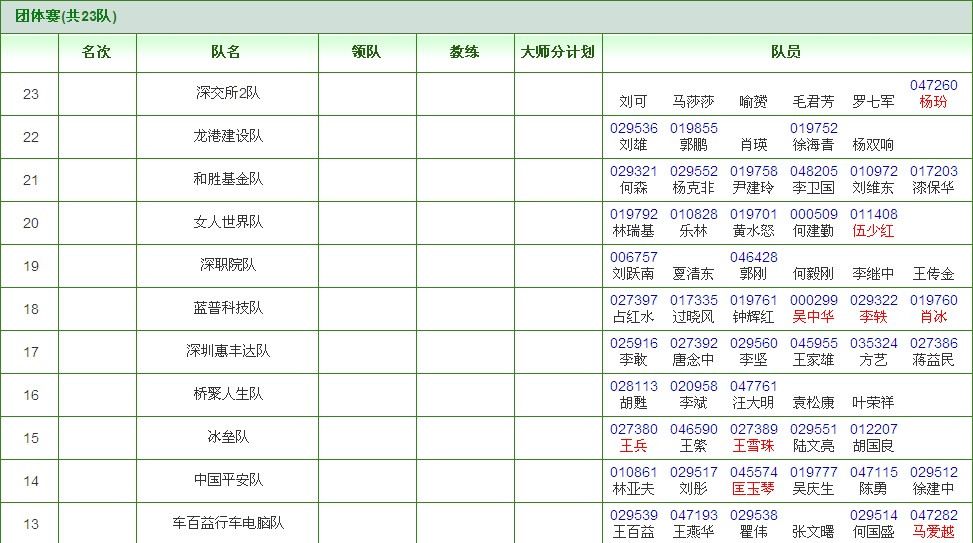
Task: Click red player name 吴中华
Action: tap(813, 317)
